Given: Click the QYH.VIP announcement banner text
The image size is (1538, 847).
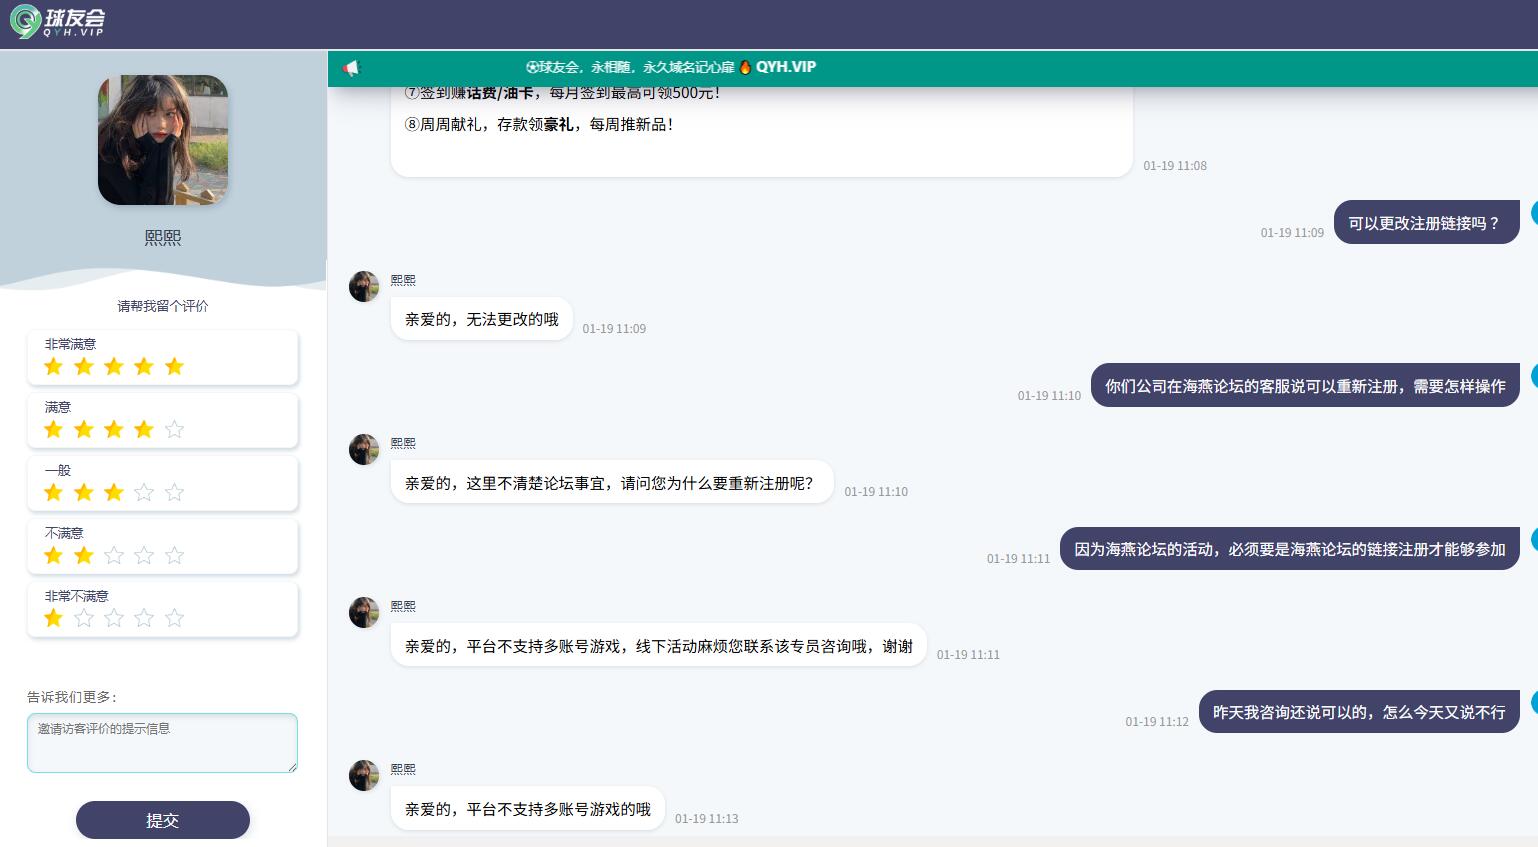Looking at the screenshot, I should [671, 67].
